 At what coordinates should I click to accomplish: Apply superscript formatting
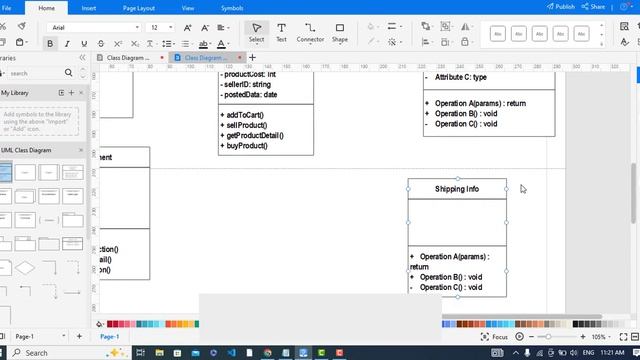118,44
